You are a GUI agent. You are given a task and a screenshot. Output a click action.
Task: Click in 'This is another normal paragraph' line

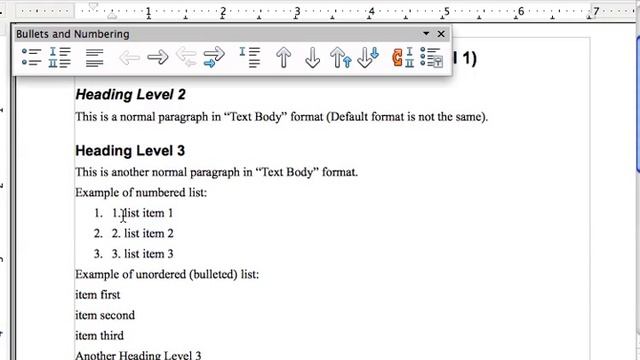(216, 172)
